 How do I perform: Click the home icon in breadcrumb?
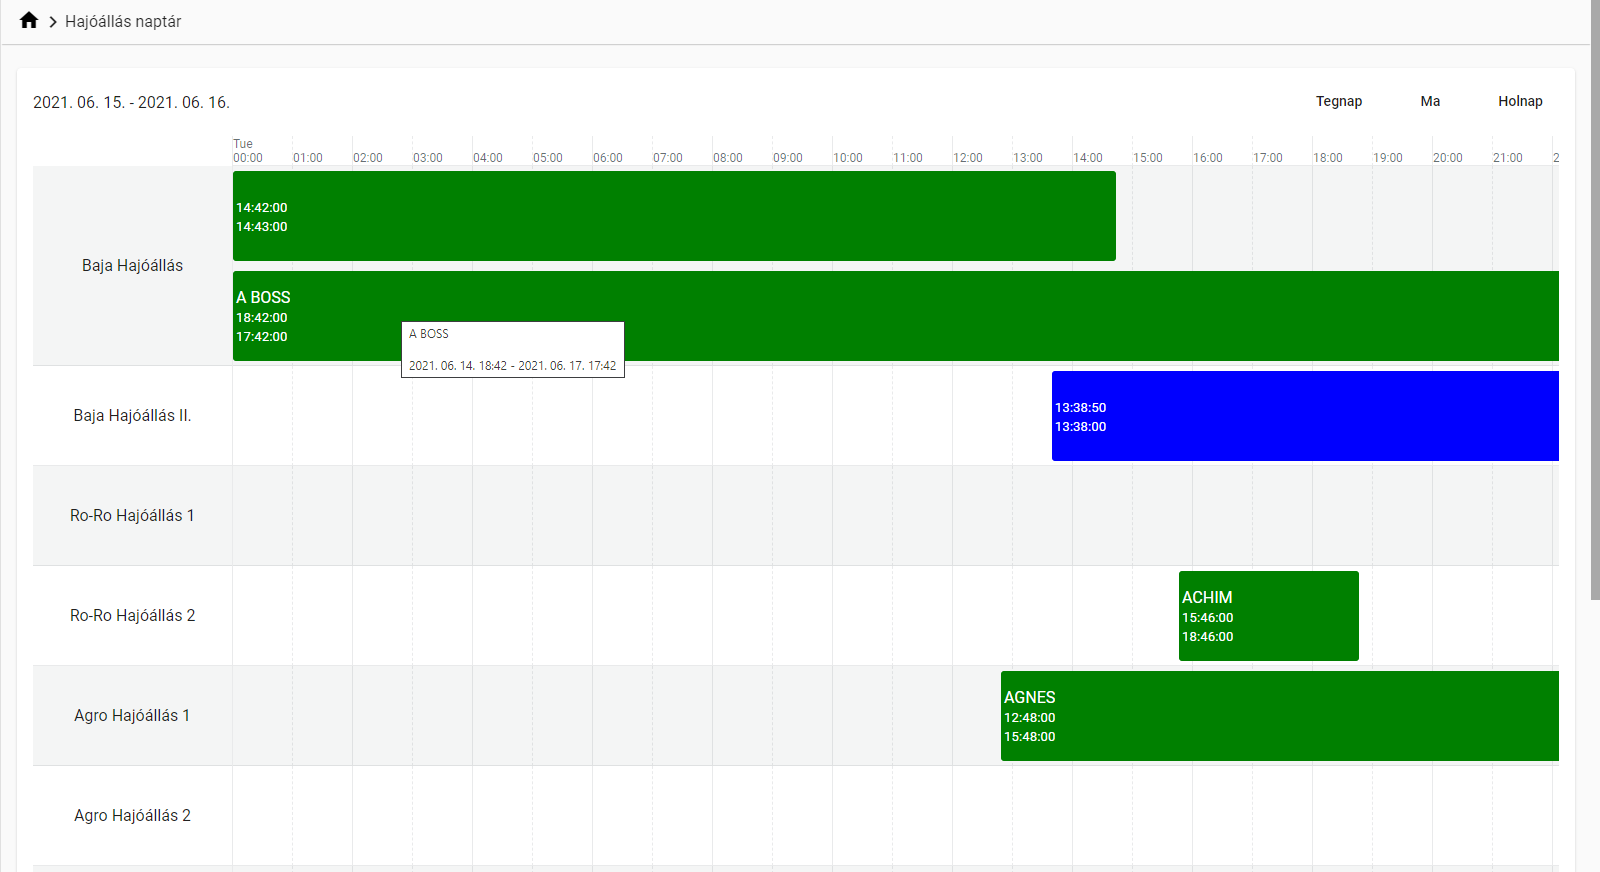[29, 21]
